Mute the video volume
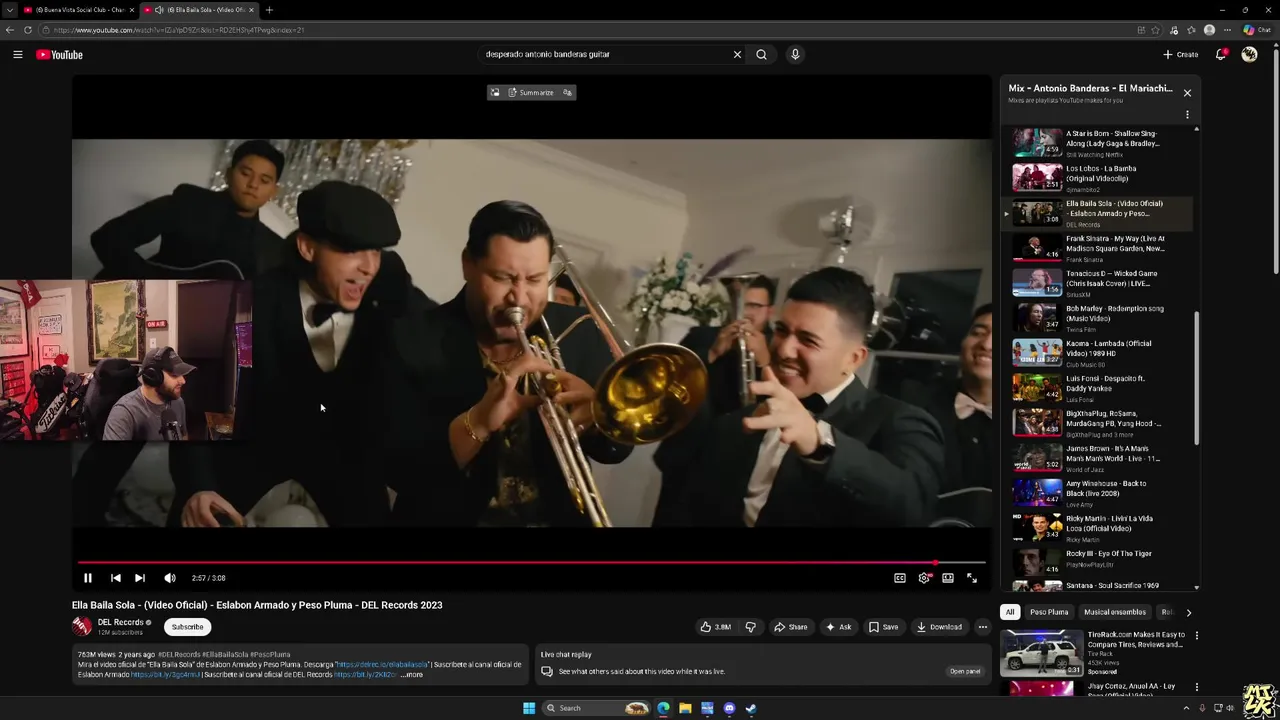This screenshot has width=1280, height=720. point(170,578)
